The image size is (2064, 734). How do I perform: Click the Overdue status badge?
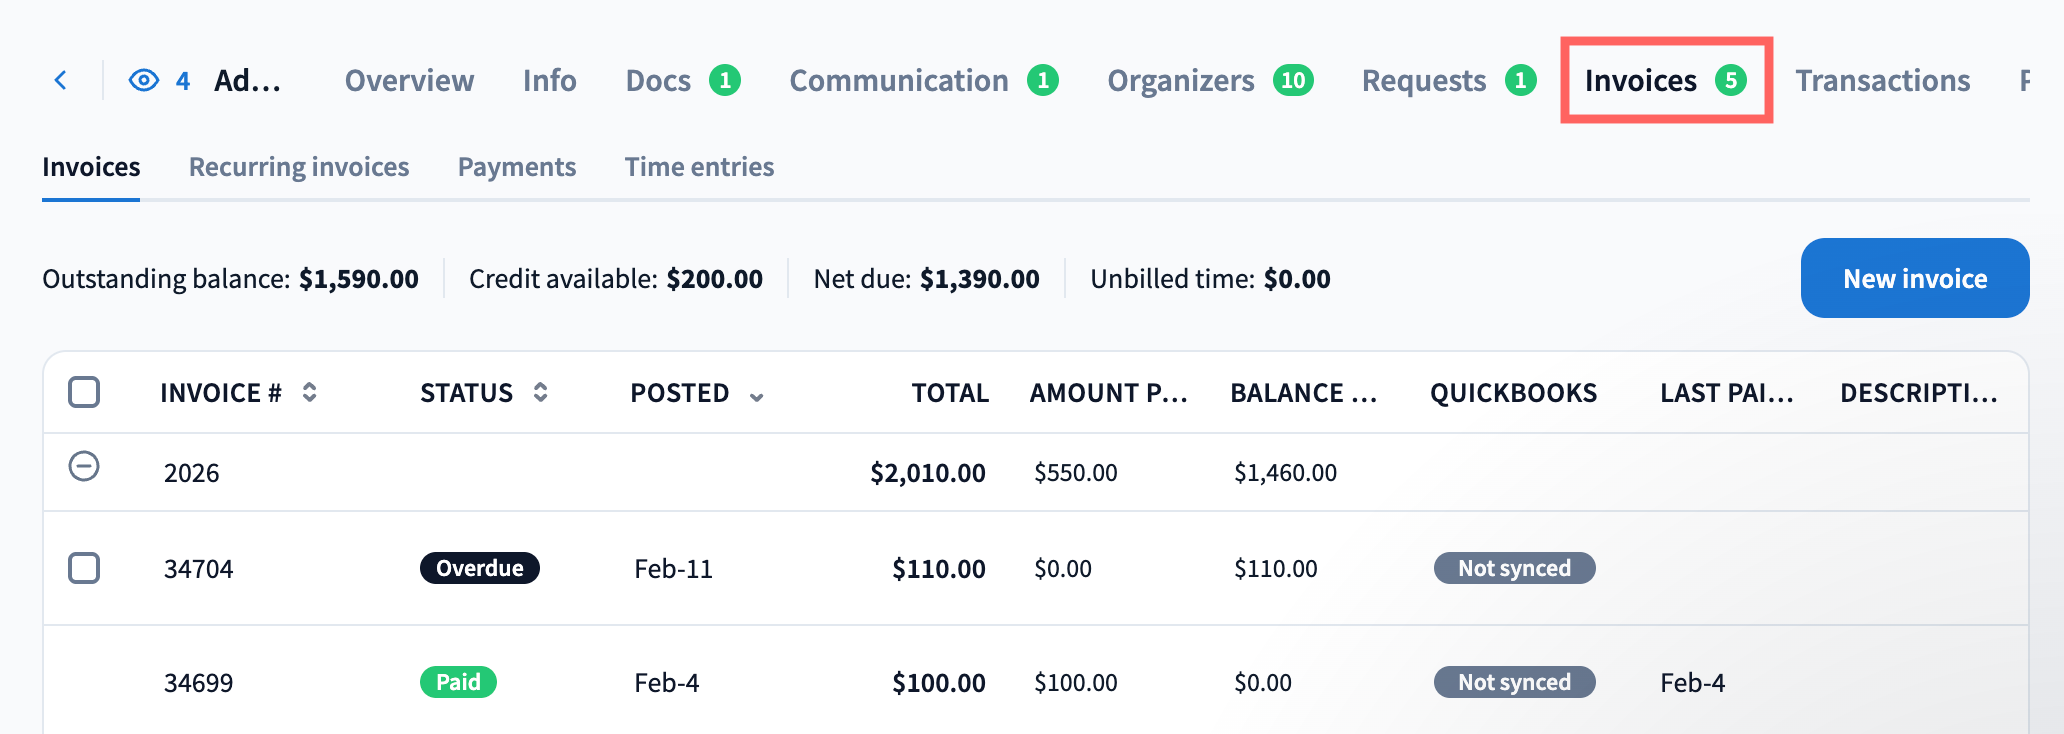pos(480,568)
